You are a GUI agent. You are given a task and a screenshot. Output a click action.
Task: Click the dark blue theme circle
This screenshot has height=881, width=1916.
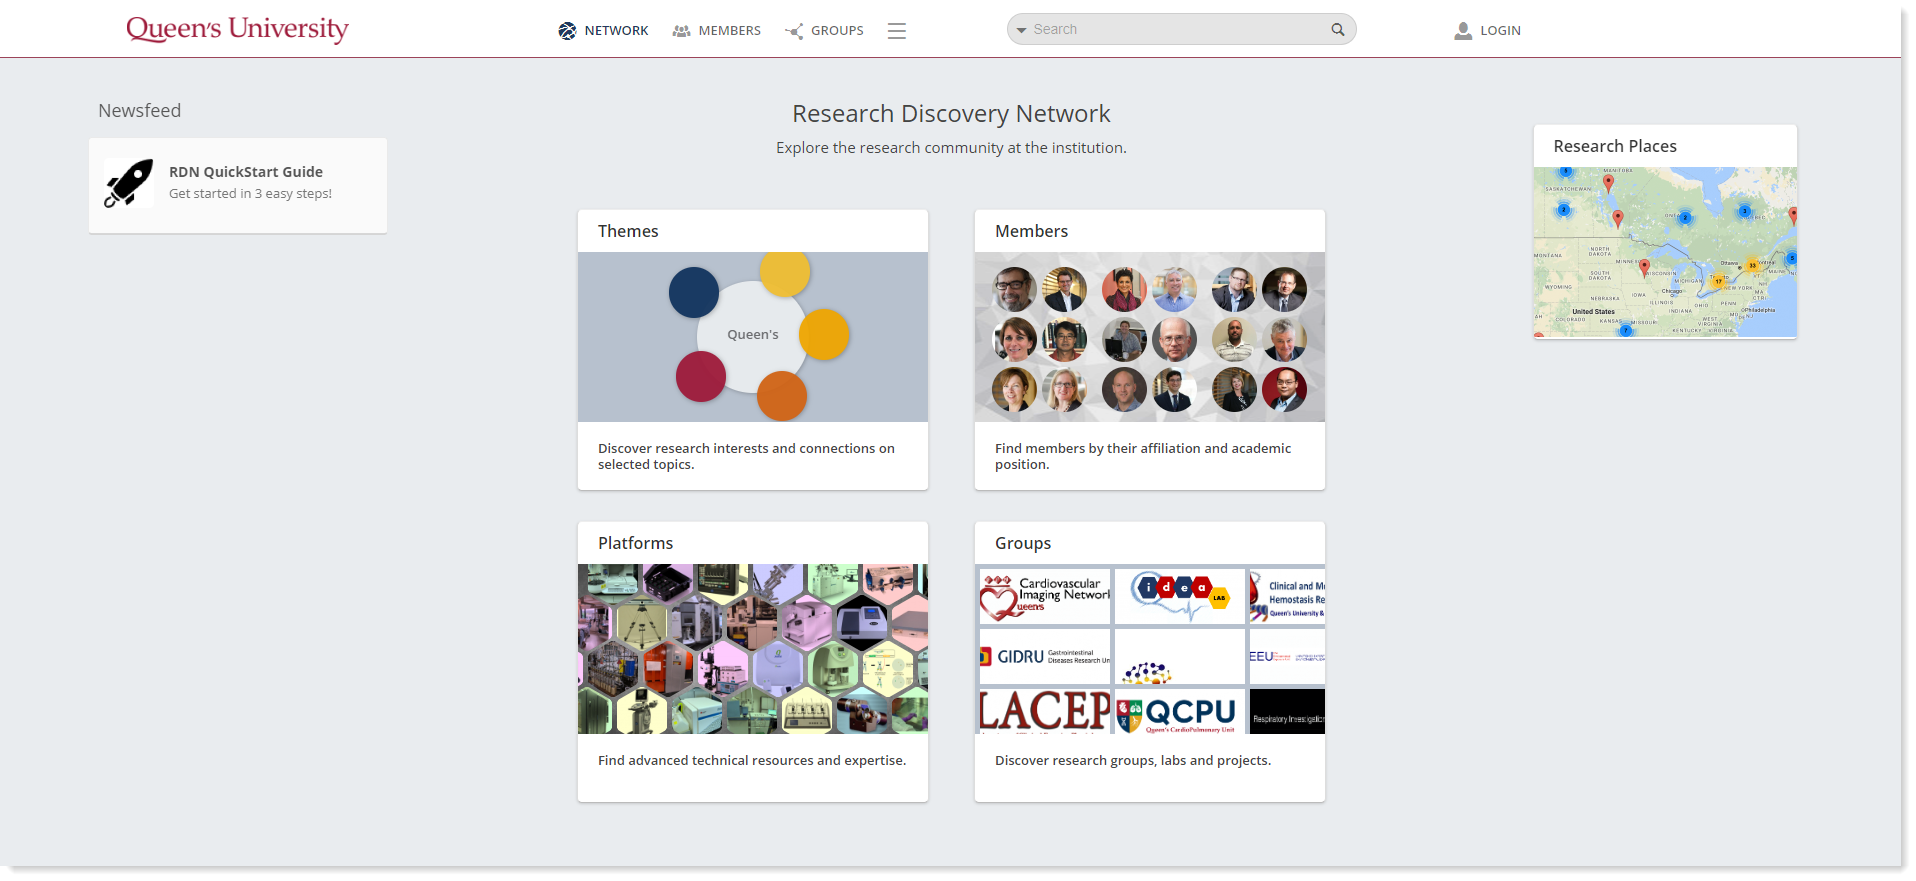[x=694, y=292]
